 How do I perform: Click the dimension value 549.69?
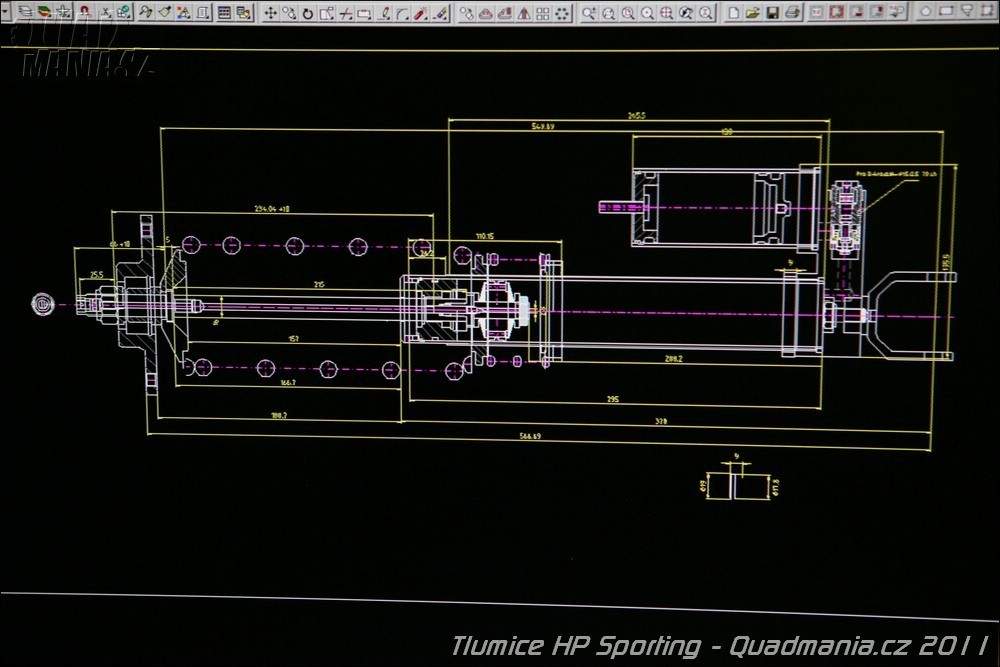543,126
